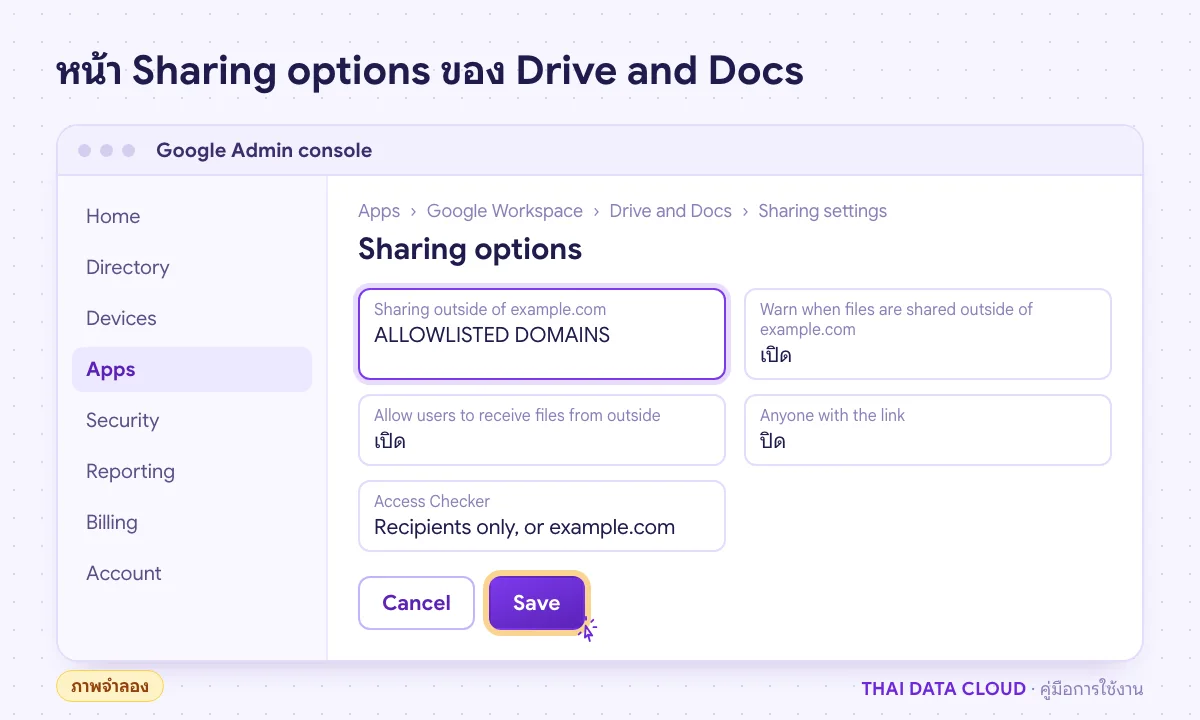
Task: Click the first window control dot
Action: [85, 151]
